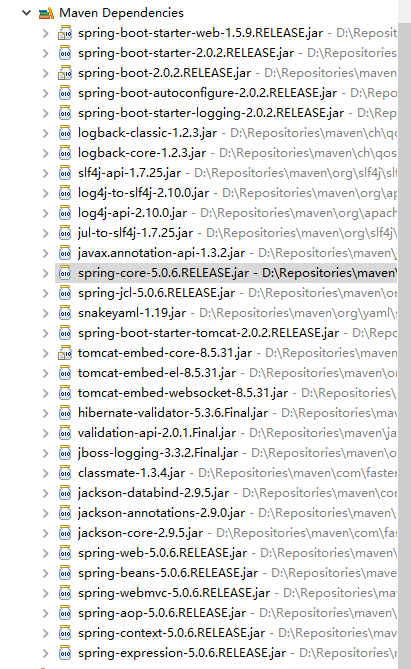Select the spring-context-5.0.6.RELEASE.jar entry

(171, 633)
